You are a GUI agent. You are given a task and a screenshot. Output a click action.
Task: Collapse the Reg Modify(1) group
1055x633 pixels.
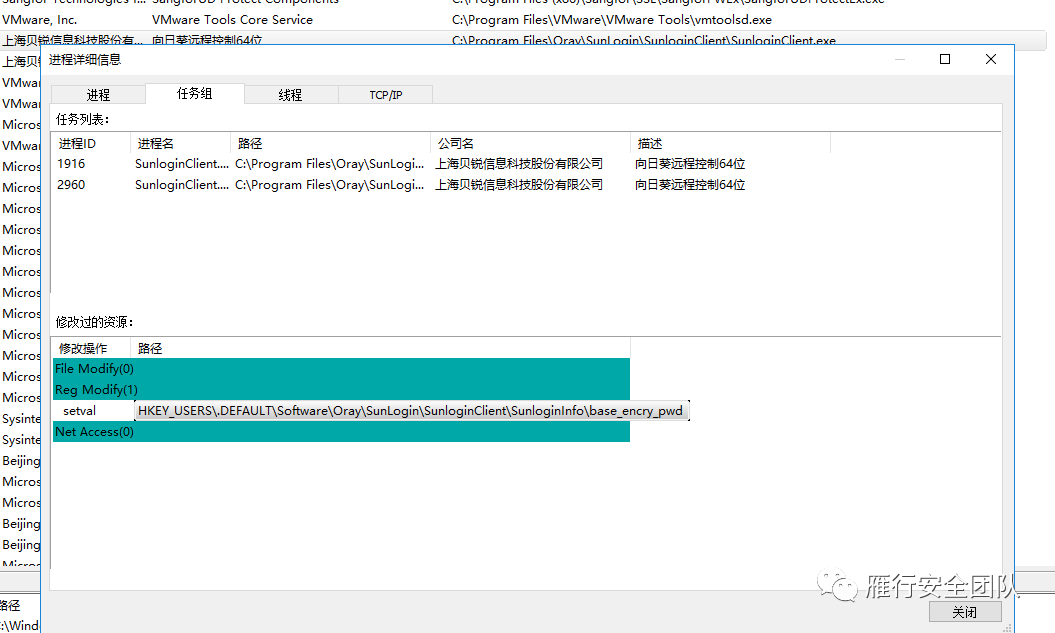(x=341, y=389)
